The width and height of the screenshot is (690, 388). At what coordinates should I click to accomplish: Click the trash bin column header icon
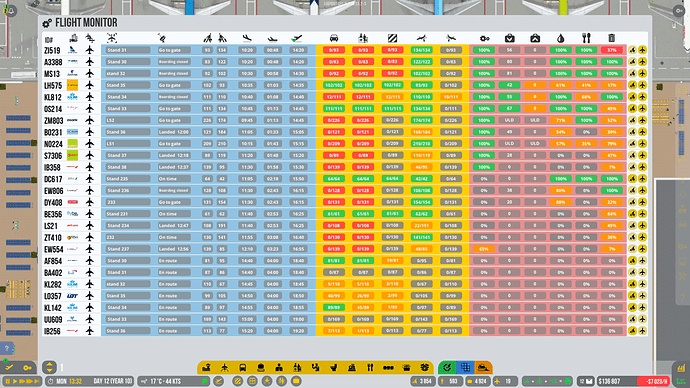click(612, 38)
